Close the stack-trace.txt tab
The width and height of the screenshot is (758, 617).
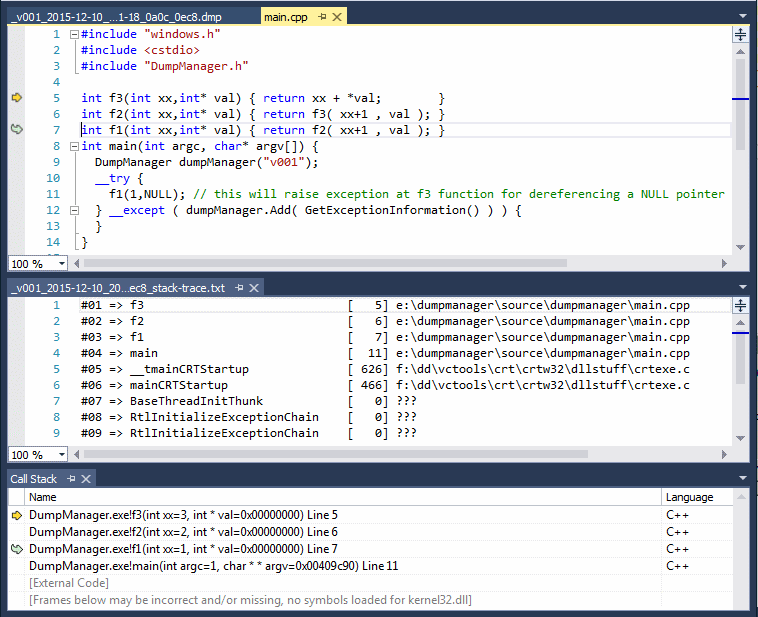click(255, 288)
